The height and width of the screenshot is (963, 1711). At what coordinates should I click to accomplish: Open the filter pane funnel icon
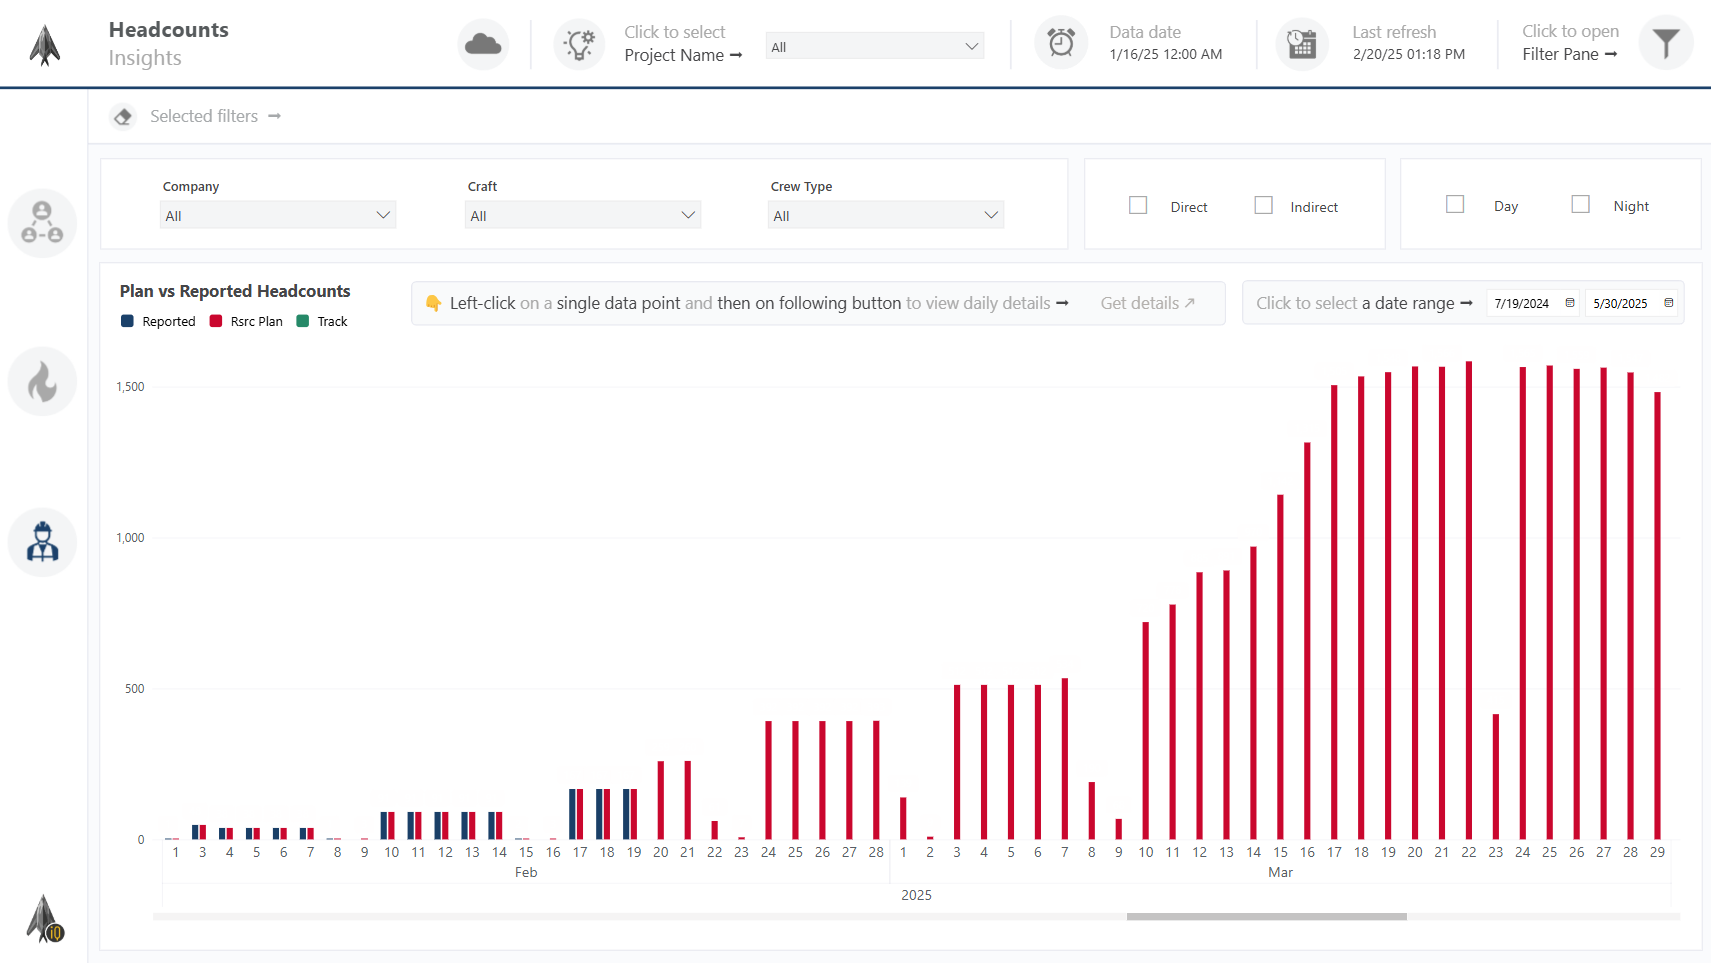point(1666,43)
